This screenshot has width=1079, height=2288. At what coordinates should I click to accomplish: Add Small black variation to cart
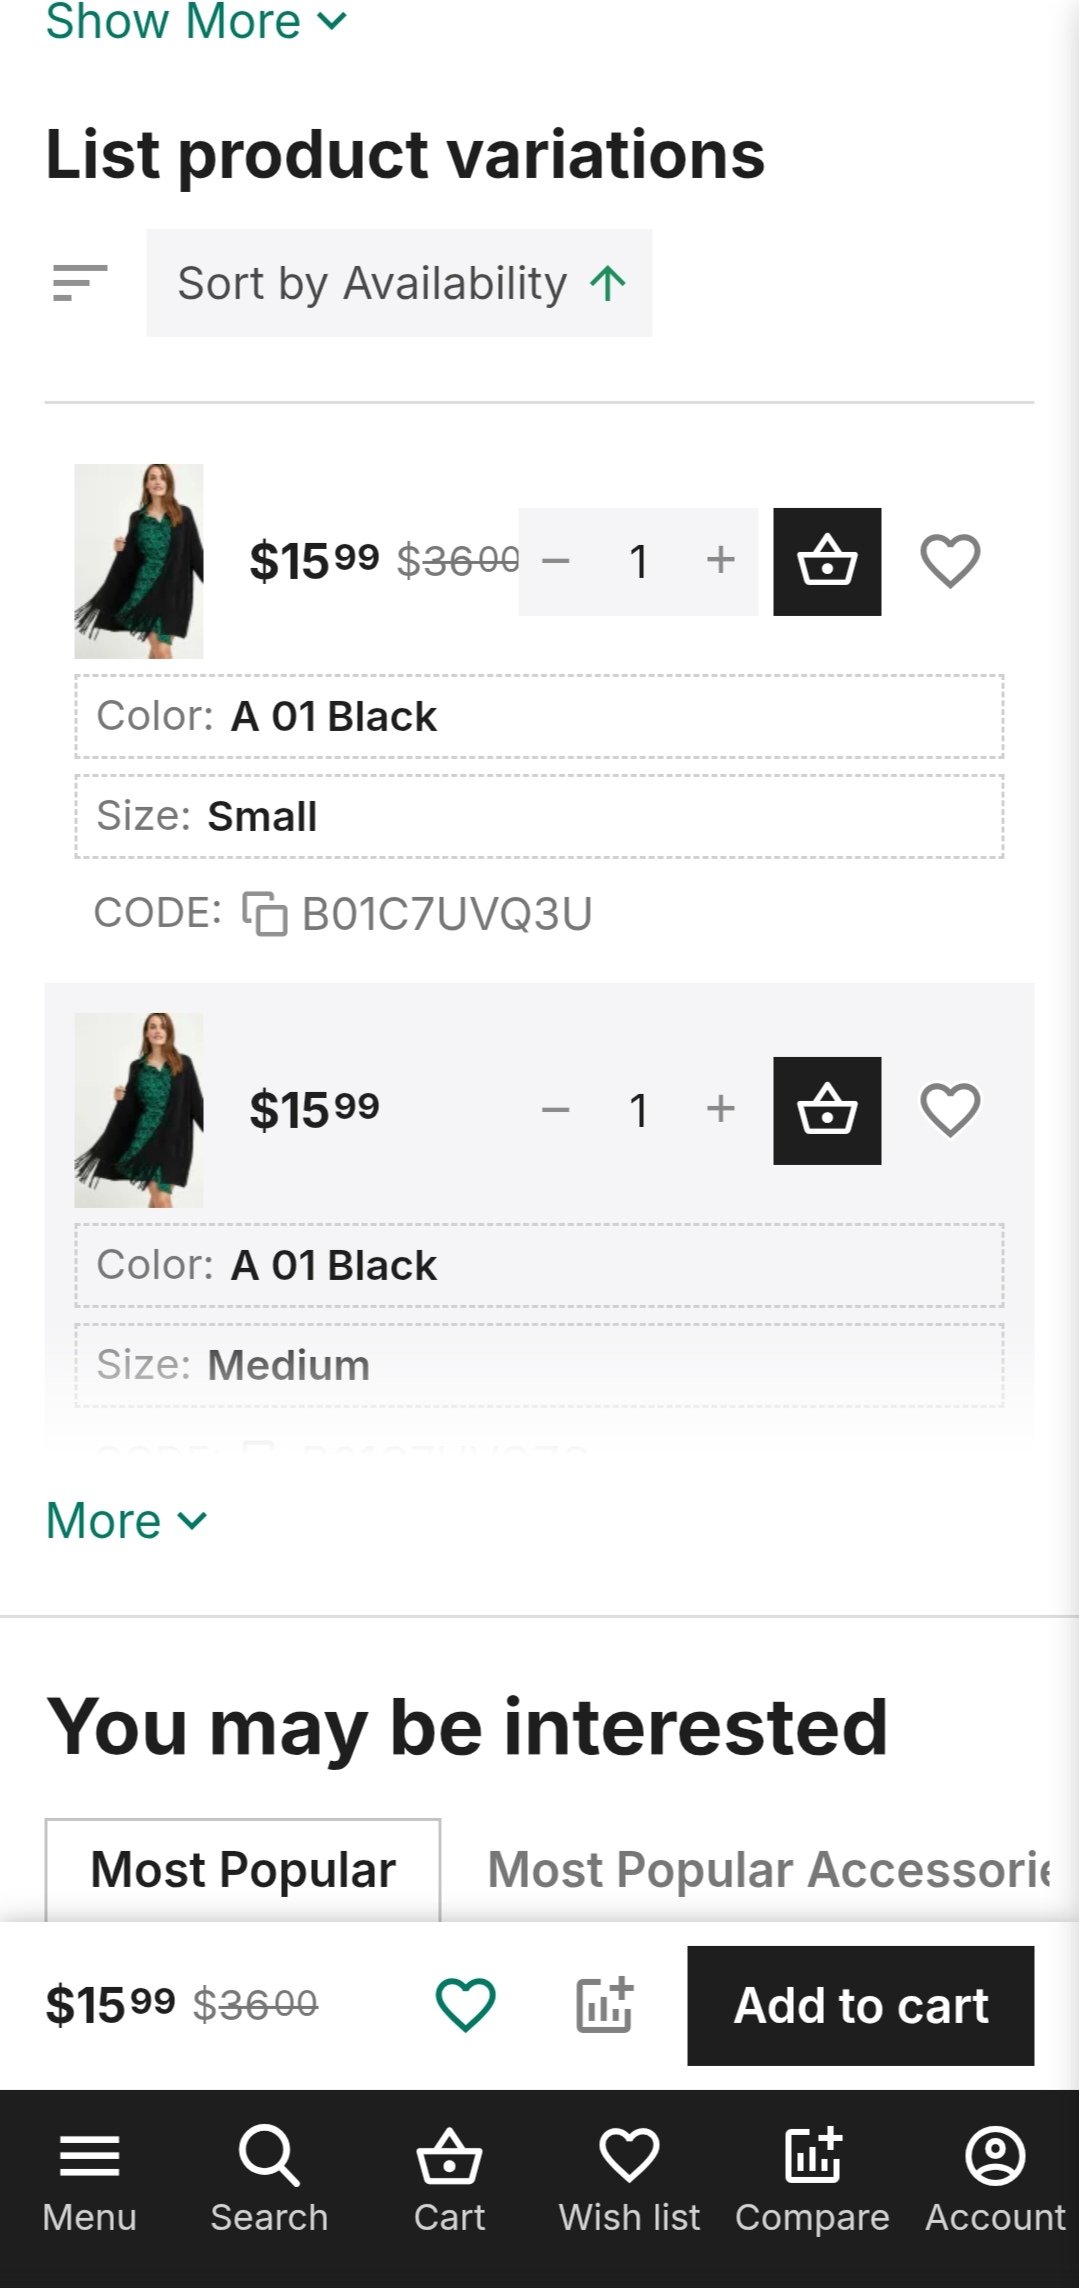pyautogui.click(x=827, y=561)
